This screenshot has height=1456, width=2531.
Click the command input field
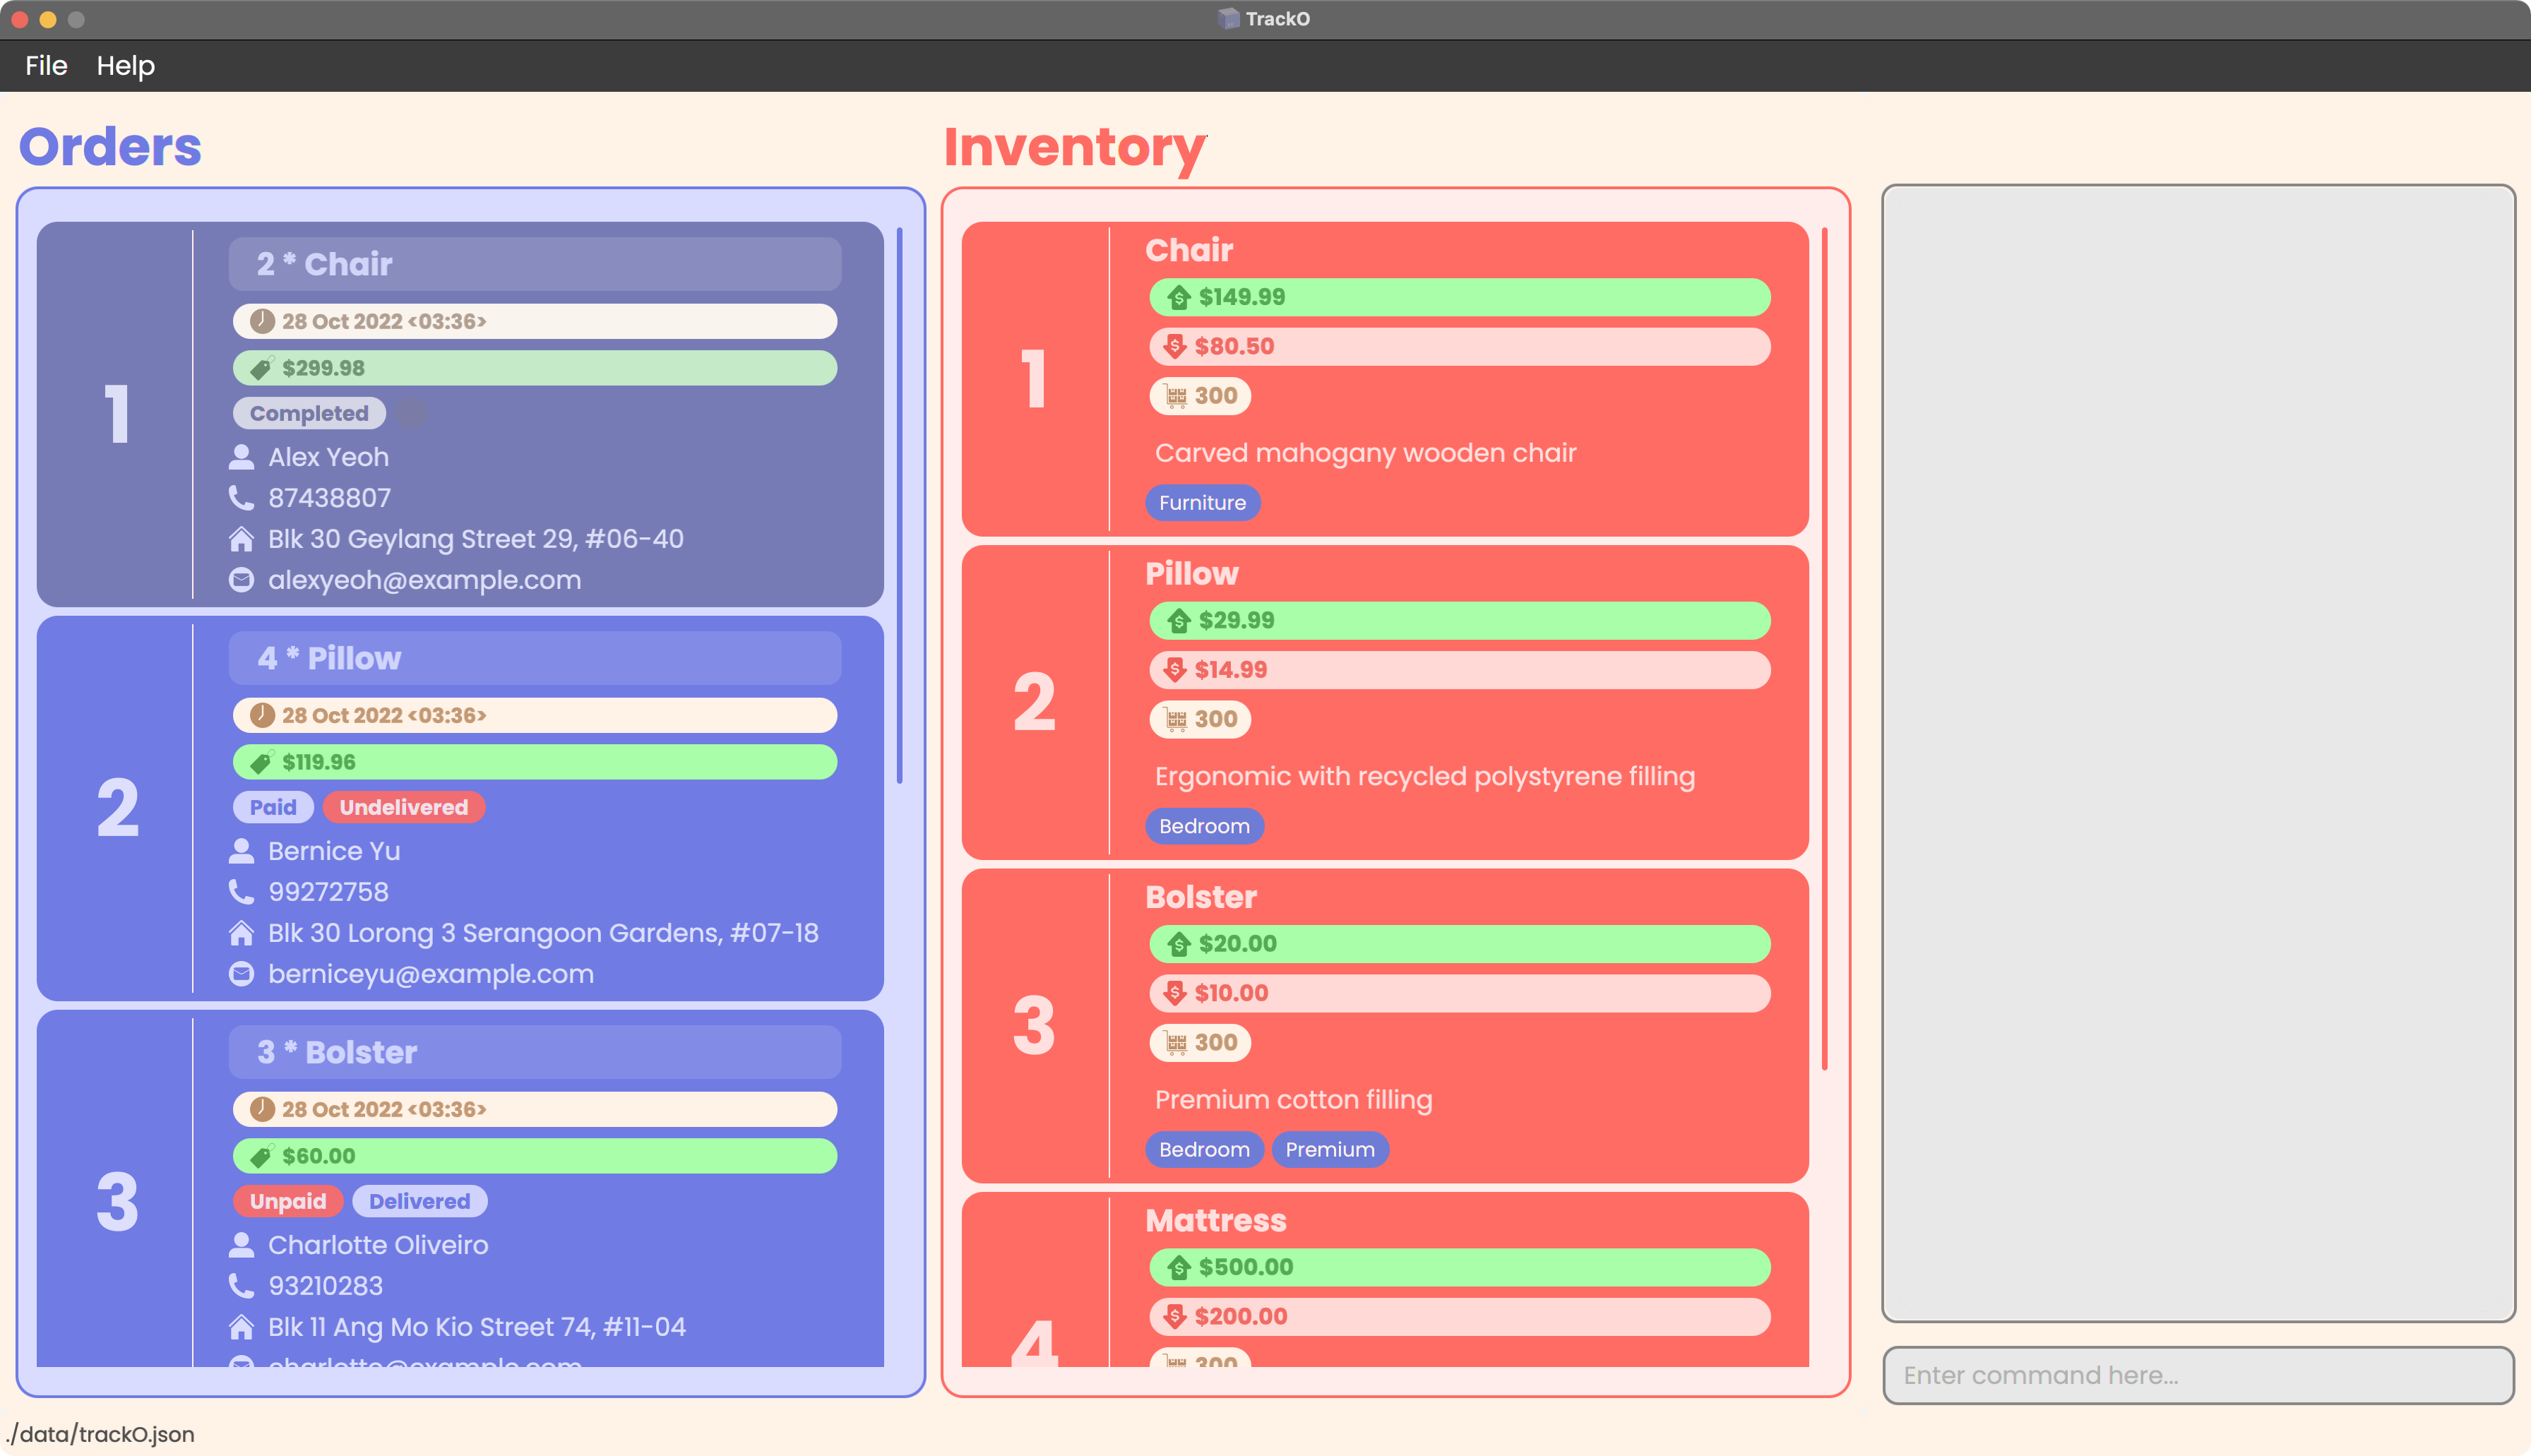click(2197, 1375)
